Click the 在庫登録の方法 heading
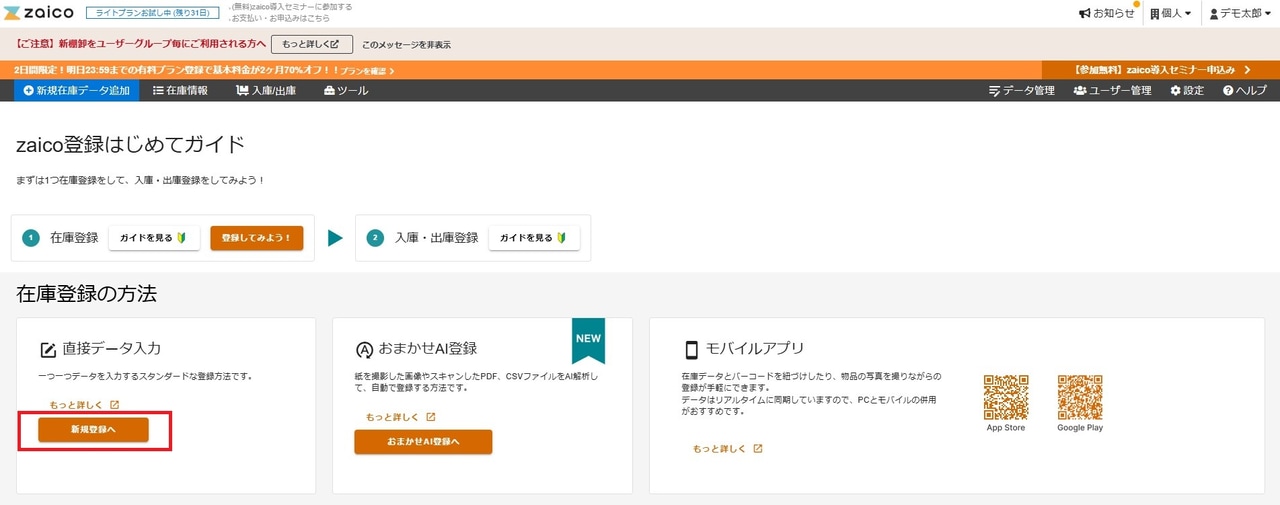This screenshot has height=505, width=1280. pyautogui.click(x=87, y=294)
